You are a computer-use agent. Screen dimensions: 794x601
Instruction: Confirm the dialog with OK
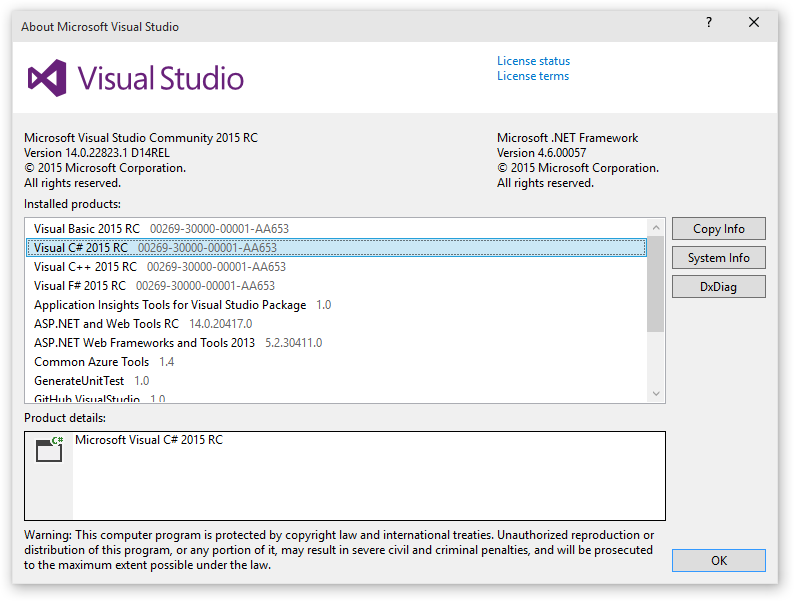[x=719, y=560]
